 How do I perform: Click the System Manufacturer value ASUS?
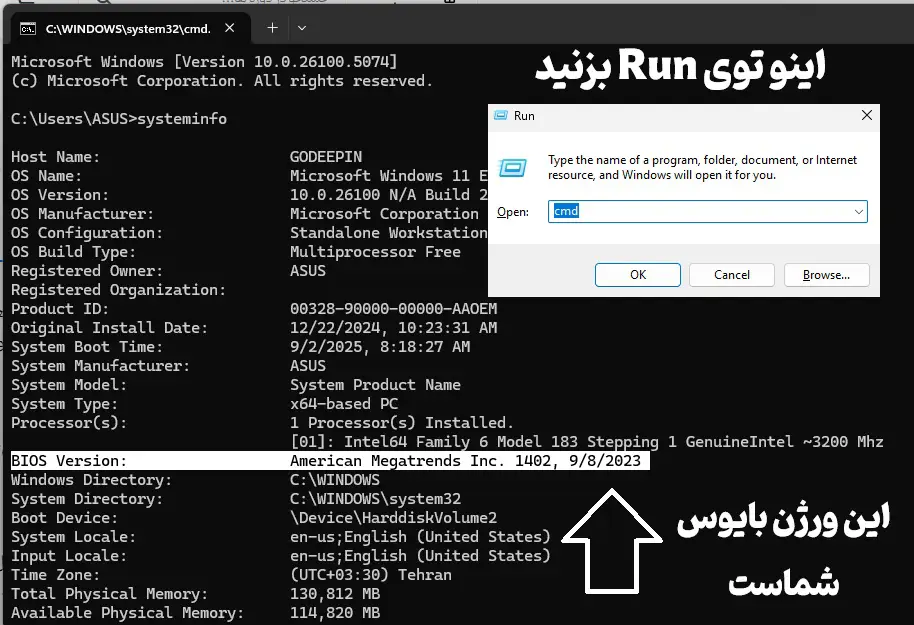click(x=308, y=366)
